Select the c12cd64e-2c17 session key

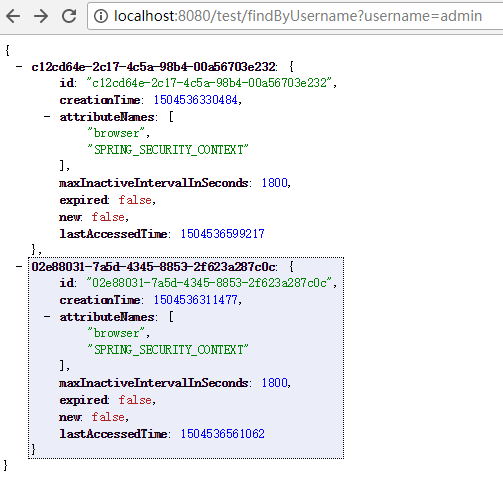153,67
